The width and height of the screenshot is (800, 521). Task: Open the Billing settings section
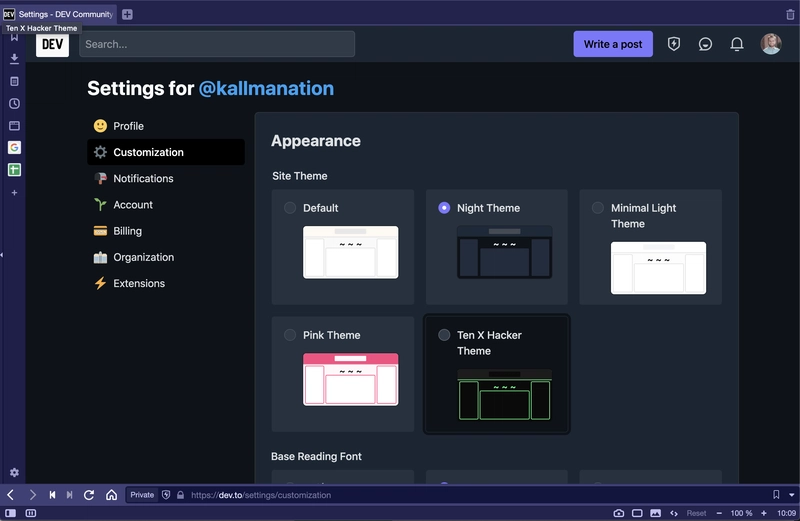[x=166, y=231]
